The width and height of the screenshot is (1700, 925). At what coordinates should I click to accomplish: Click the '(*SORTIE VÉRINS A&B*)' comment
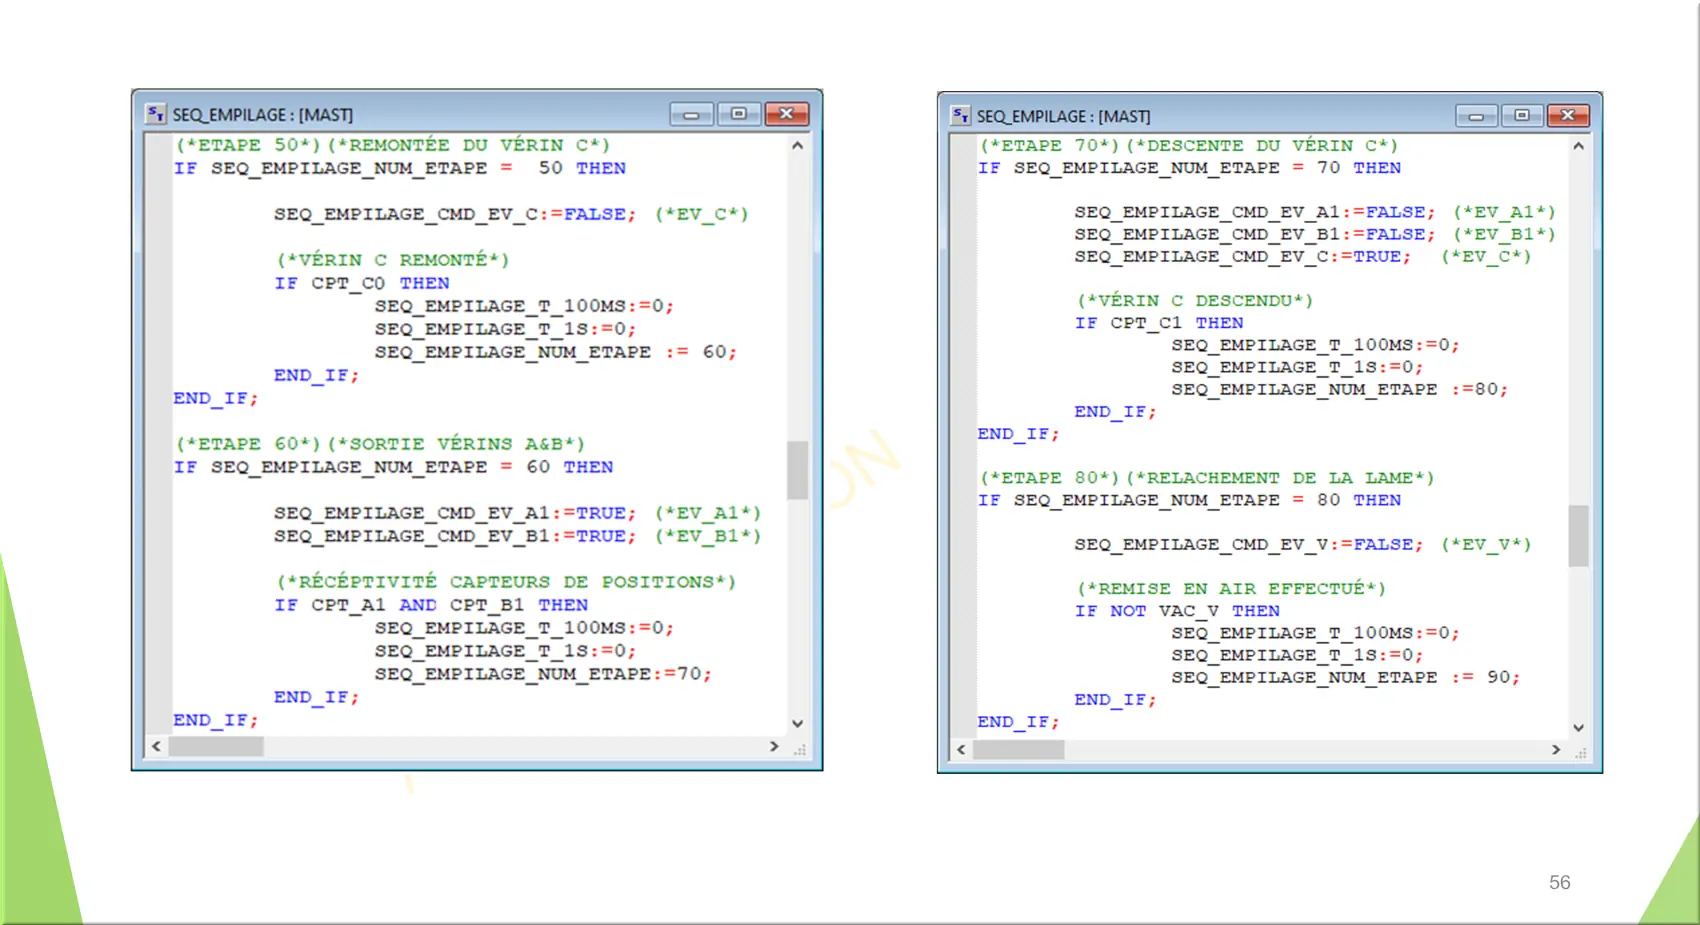coord(456,444)
